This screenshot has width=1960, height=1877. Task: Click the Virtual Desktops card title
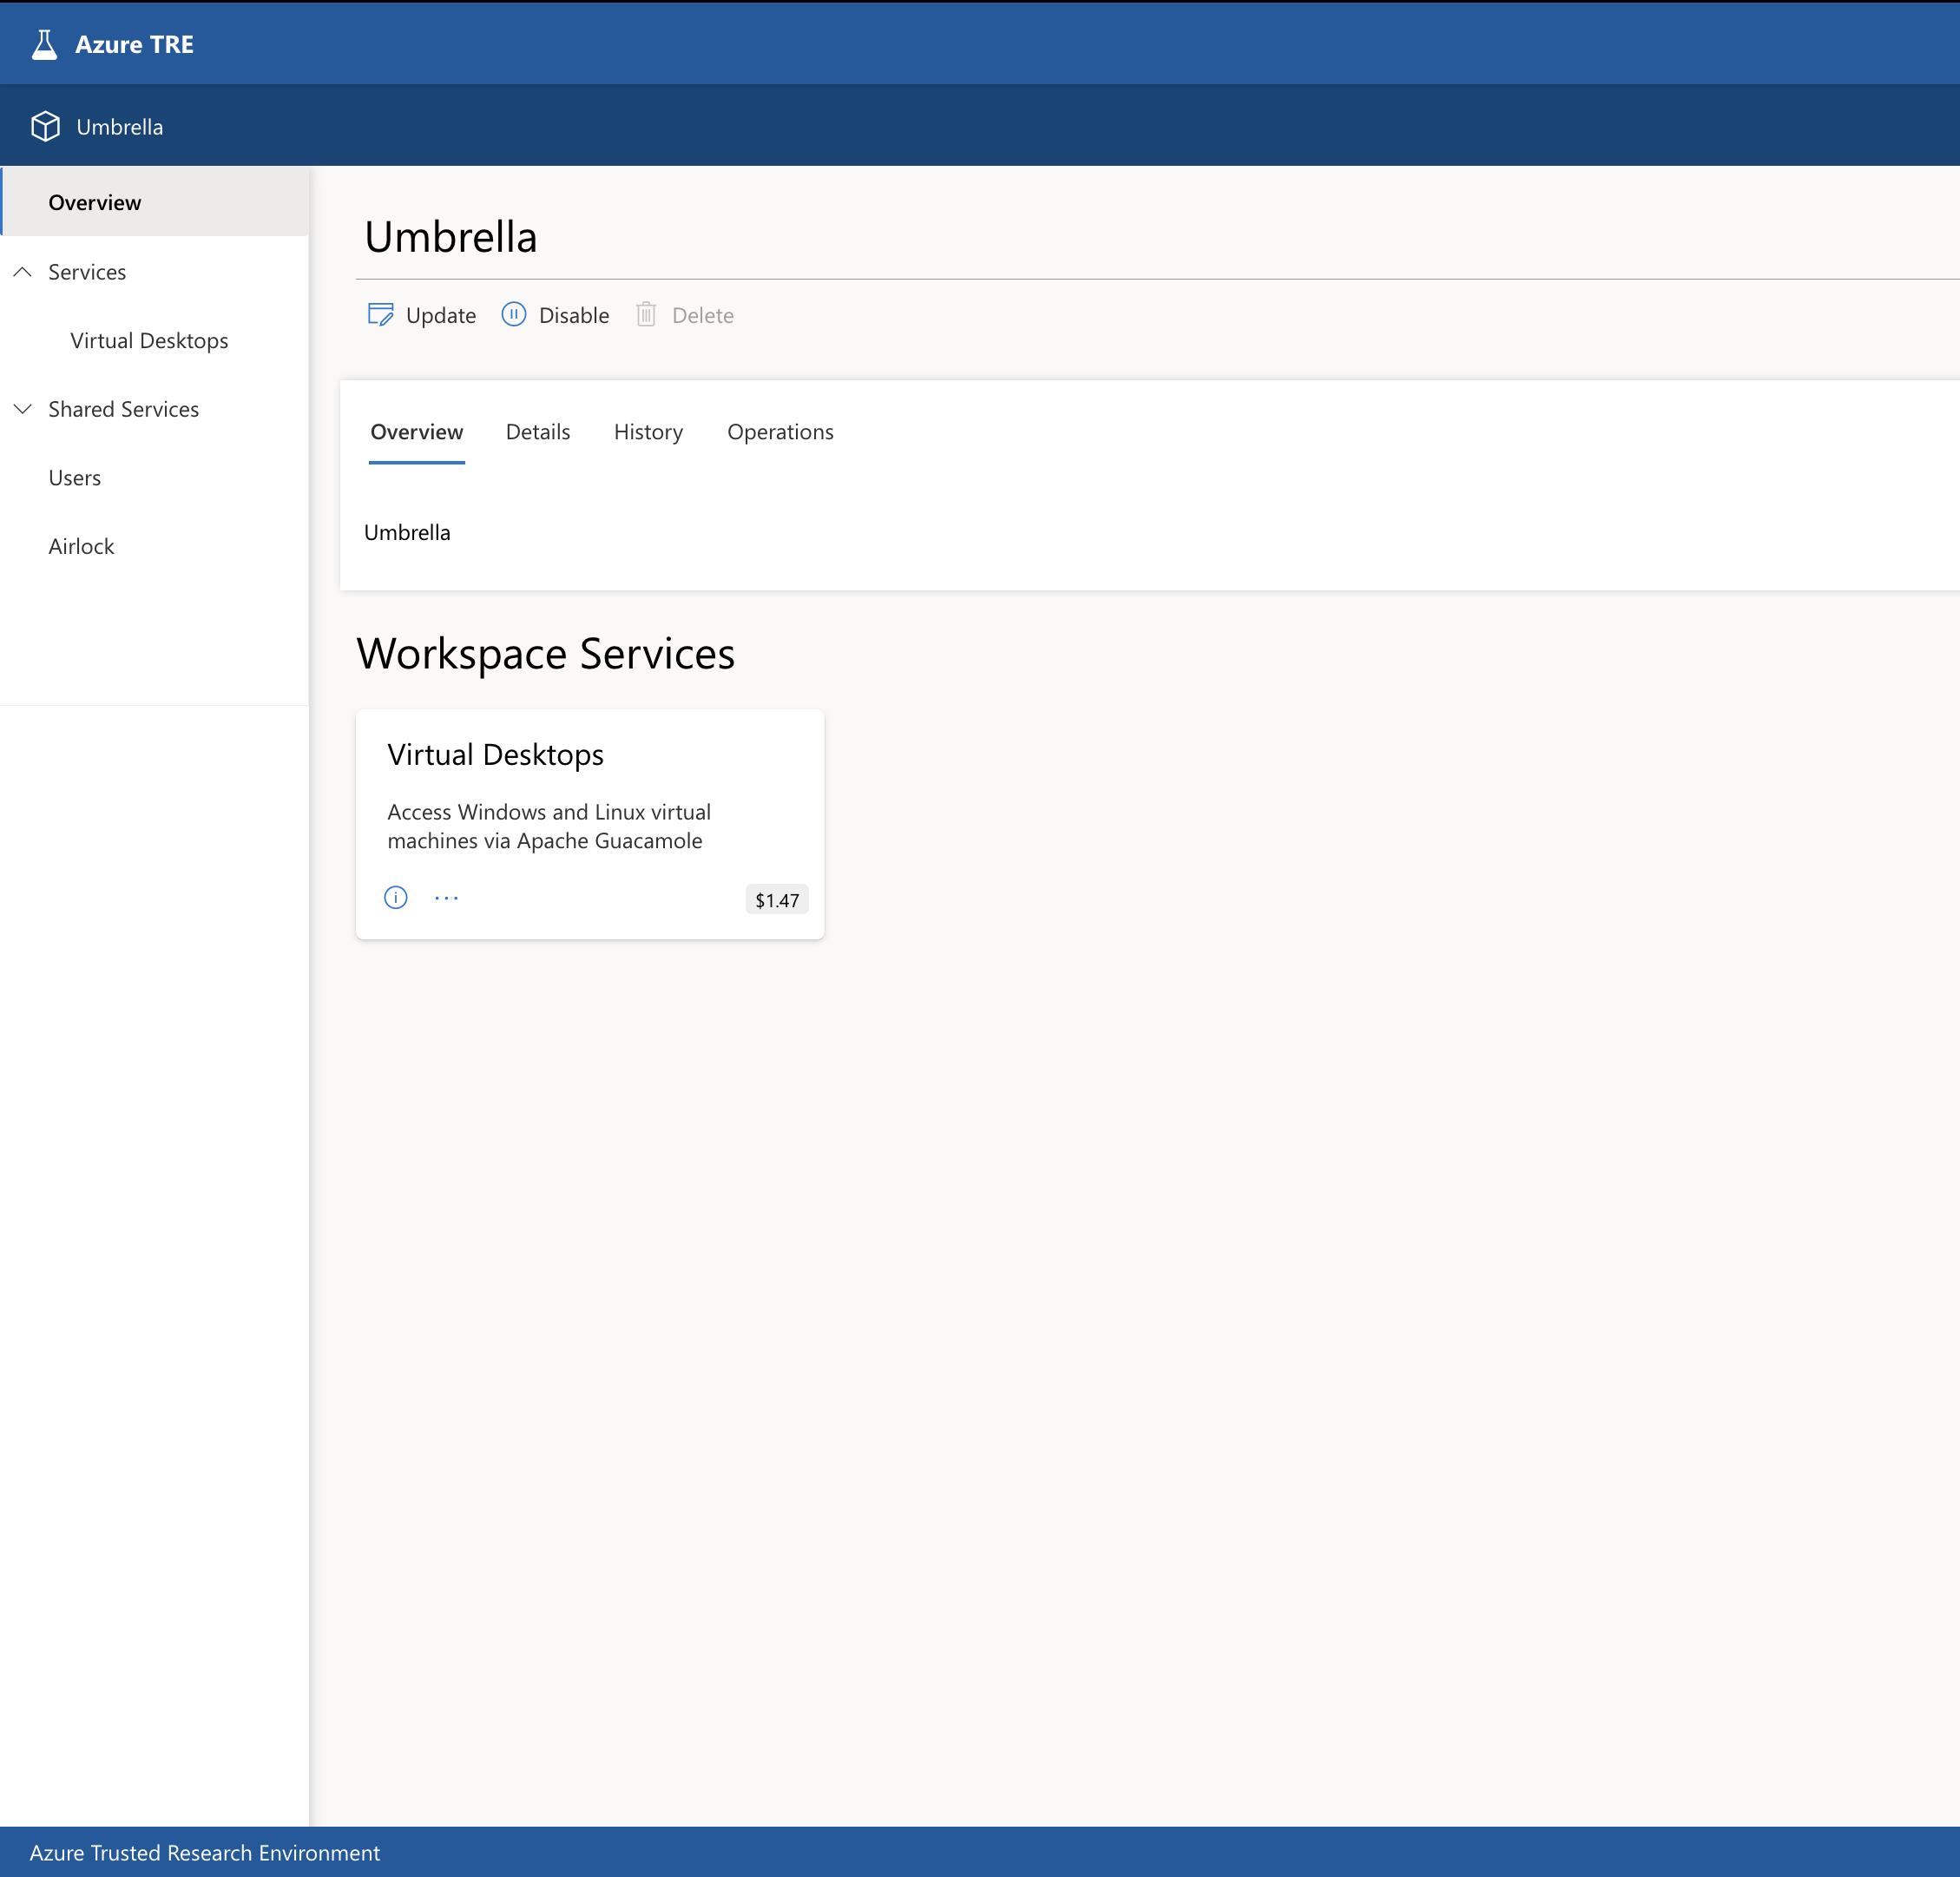[495, 755]
